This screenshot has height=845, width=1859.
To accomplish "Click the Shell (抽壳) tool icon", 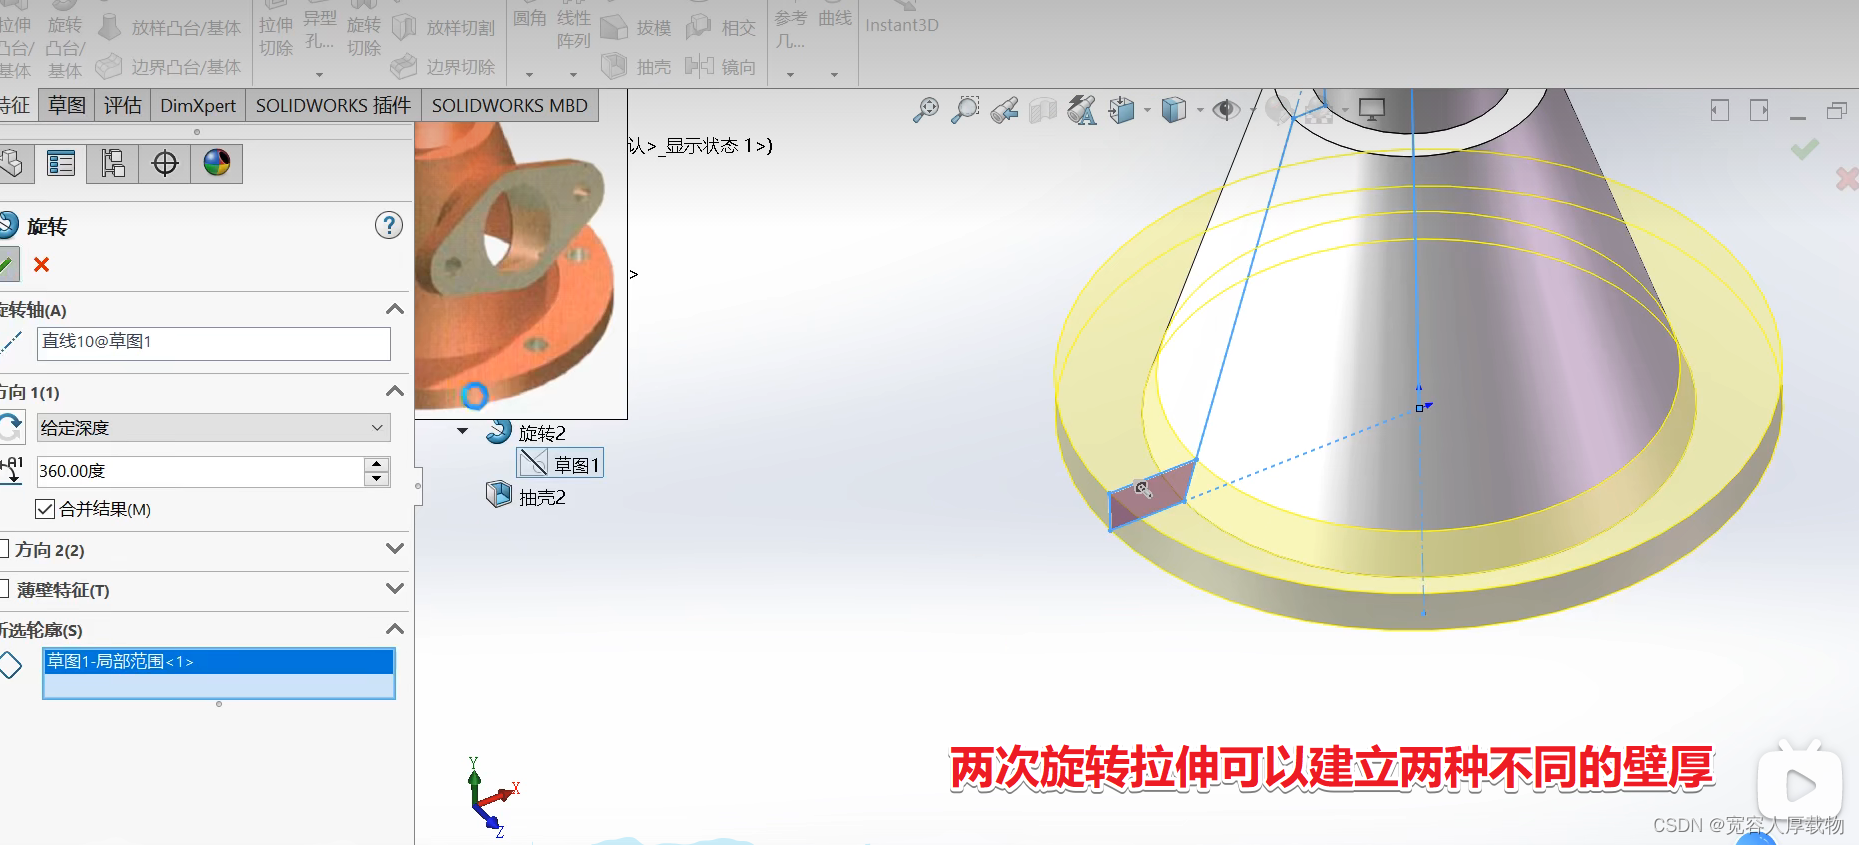I will [614, 67].
